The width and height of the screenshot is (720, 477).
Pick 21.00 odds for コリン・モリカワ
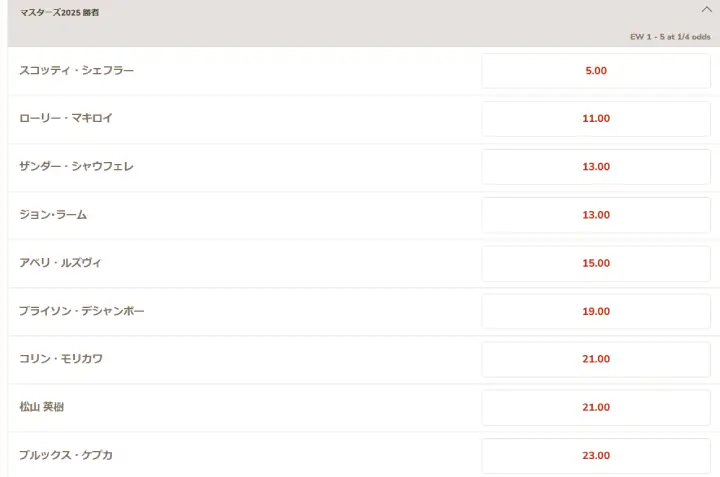point(596,359)
